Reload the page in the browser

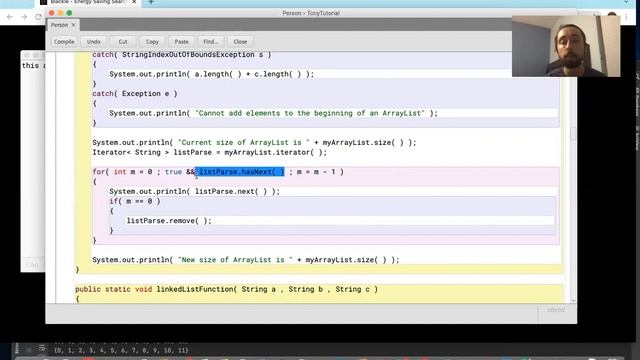38,17
